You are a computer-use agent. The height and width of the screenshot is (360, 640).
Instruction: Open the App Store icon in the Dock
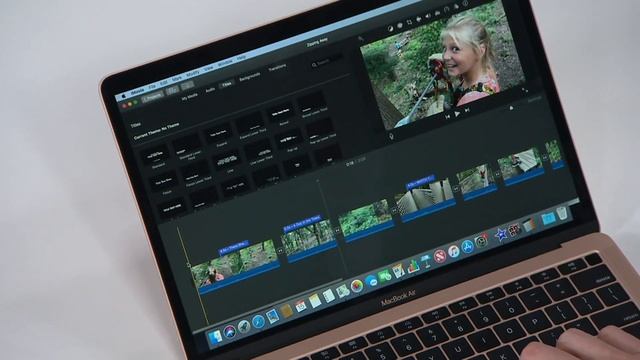tap(467, 246)
